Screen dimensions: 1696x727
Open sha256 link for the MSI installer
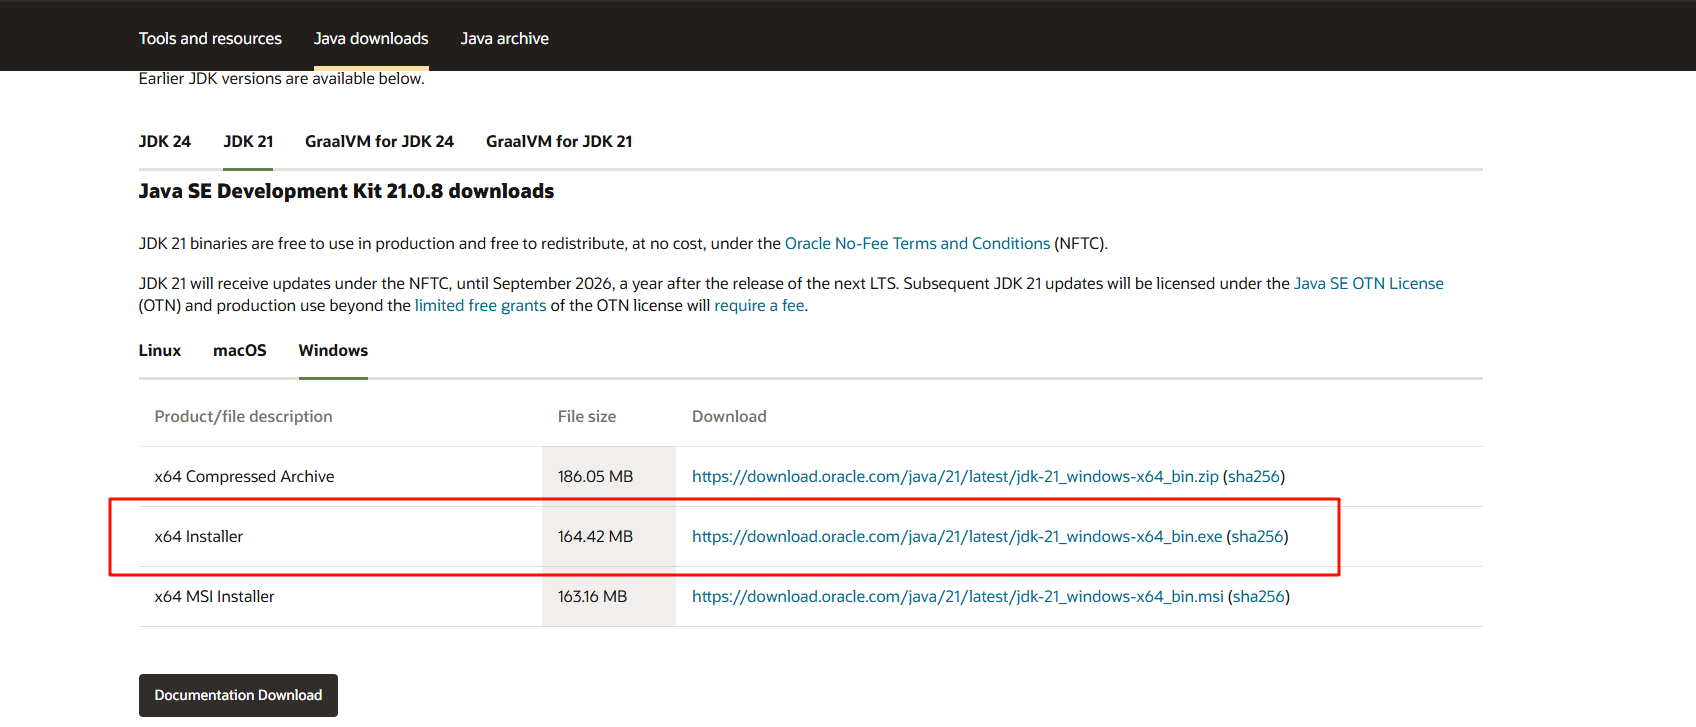pos(1259,596)
